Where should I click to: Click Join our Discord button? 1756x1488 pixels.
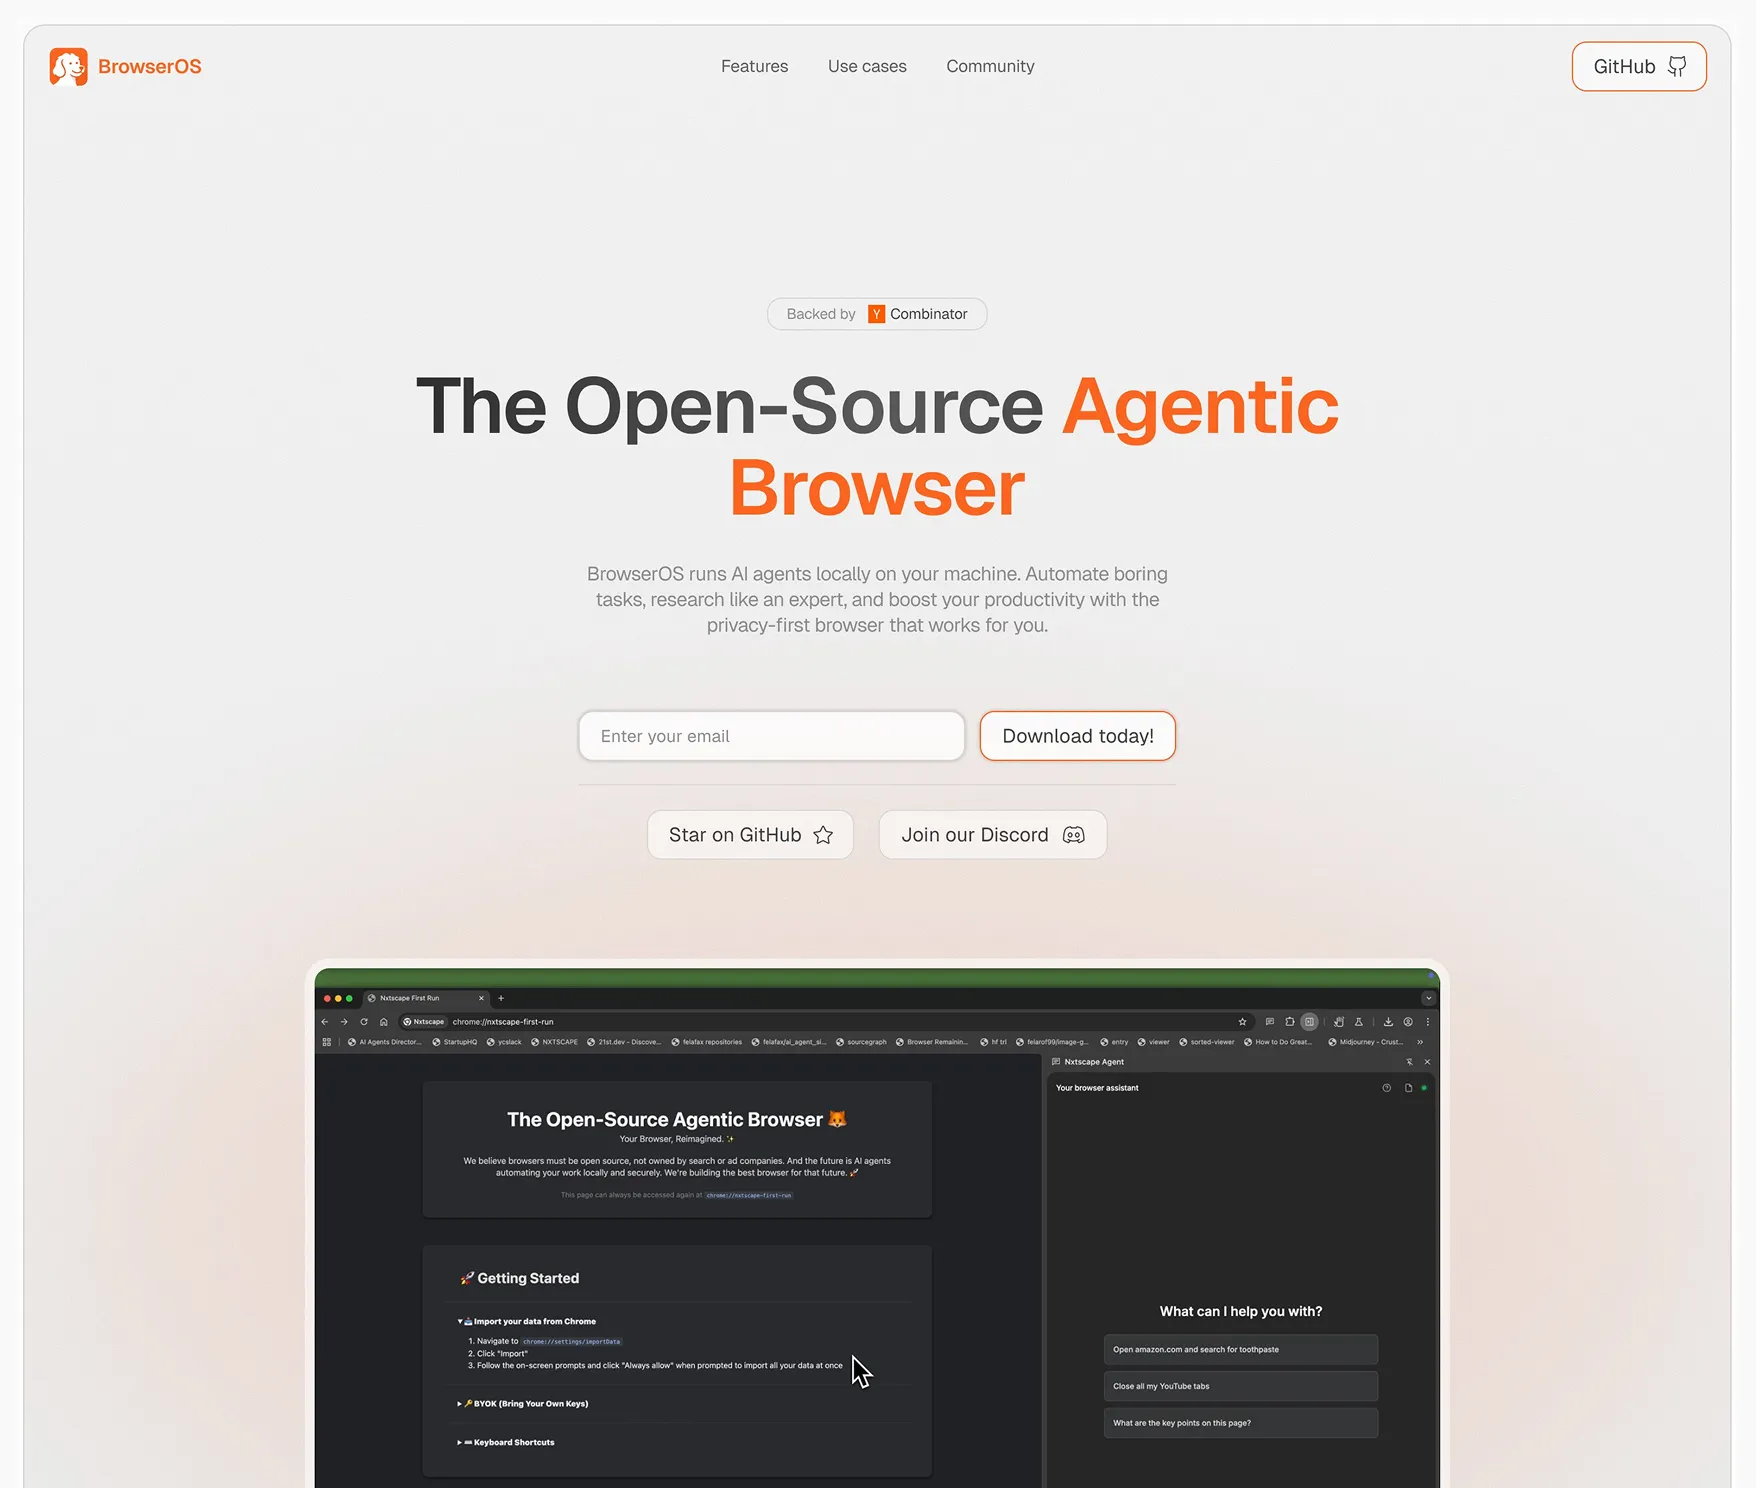pyautogui.click(x=993, y=835)
